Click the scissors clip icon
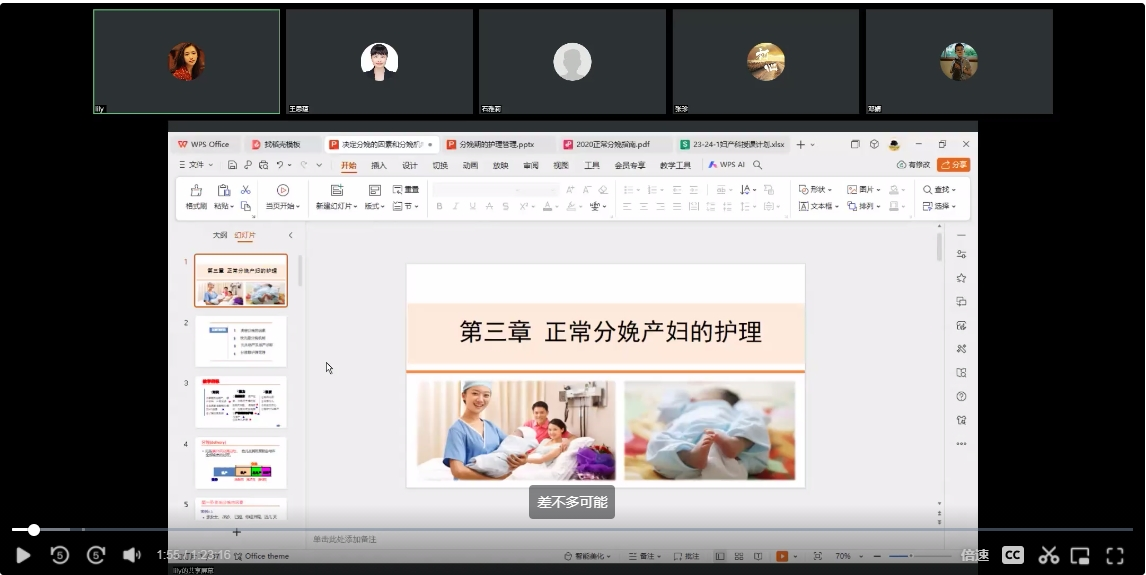 (1048, 555)
